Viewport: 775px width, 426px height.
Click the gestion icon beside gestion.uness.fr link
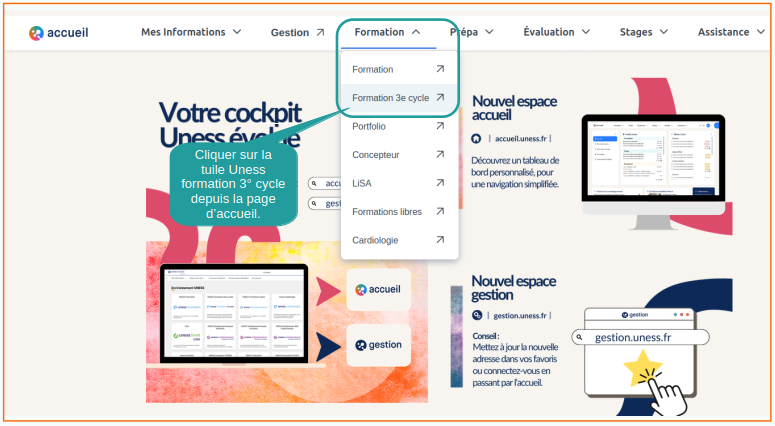coord(477,315)
